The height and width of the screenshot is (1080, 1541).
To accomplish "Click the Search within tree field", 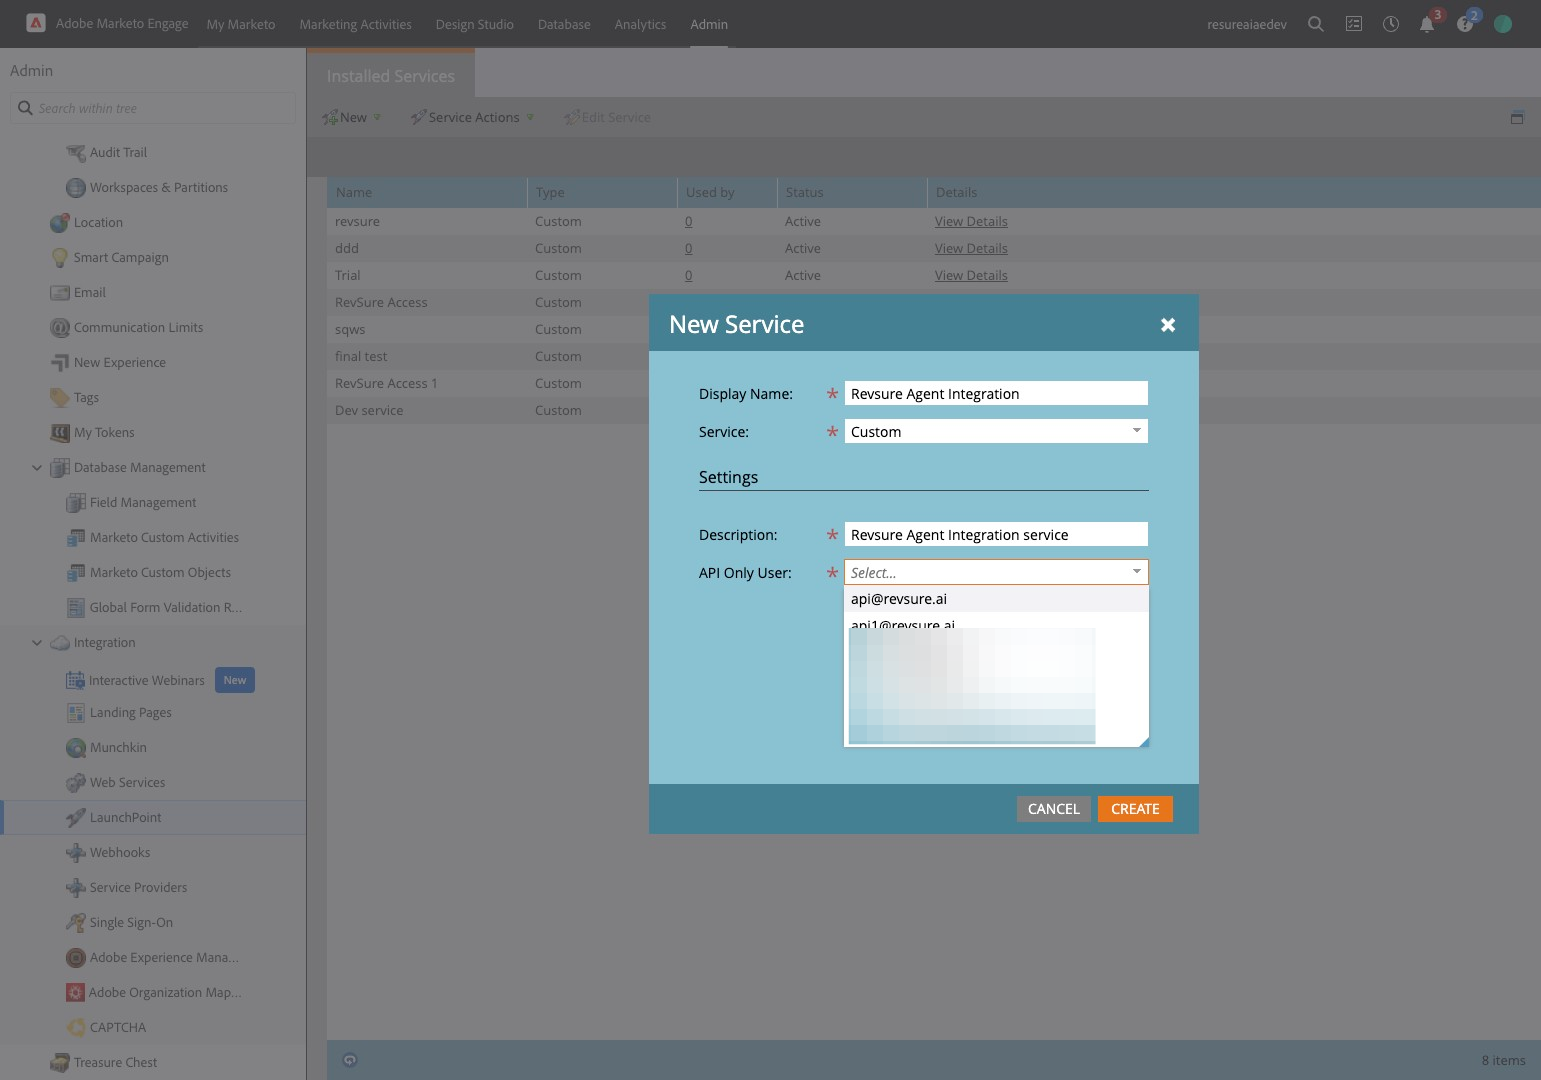I will click(153, 108).
